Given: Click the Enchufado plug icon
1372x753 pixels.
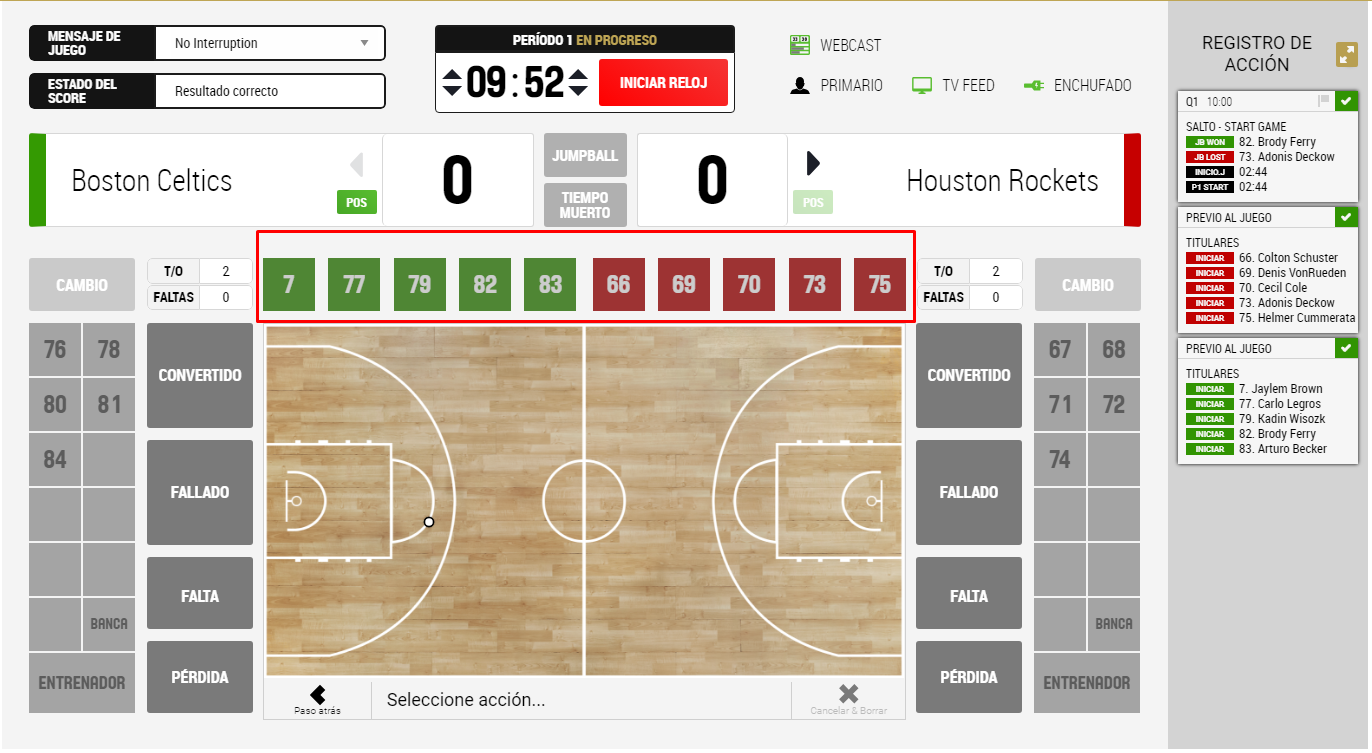Looking at the screenshot, I should [x=1034, y=86].
